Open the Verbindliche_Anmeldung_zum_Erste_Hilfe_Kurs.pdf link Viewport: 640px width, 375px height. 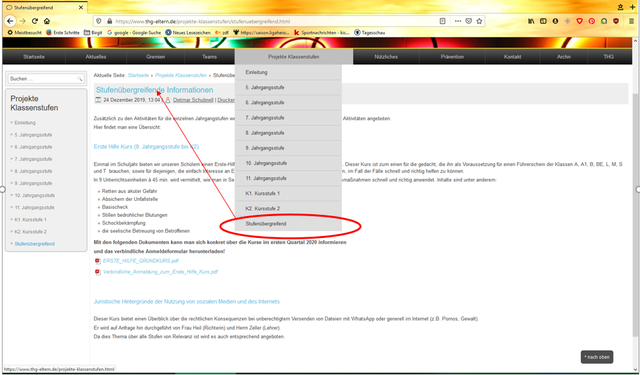pos(160,272)
